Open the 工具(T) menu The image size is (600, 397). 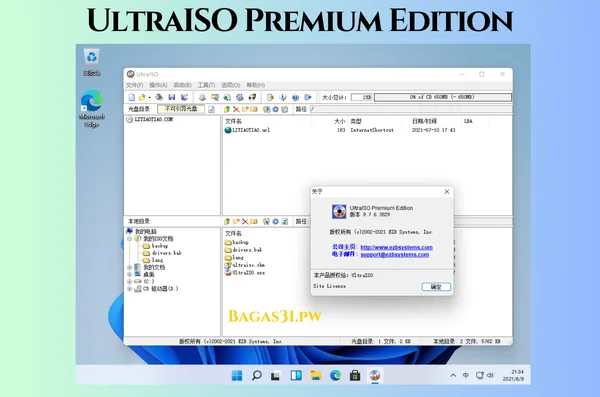[206, 85]
